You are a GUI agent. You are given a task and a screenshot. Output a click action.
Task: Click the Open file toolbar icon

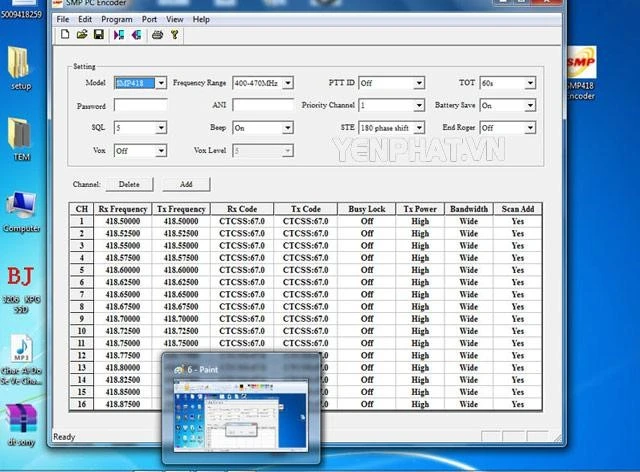(82, 35)
